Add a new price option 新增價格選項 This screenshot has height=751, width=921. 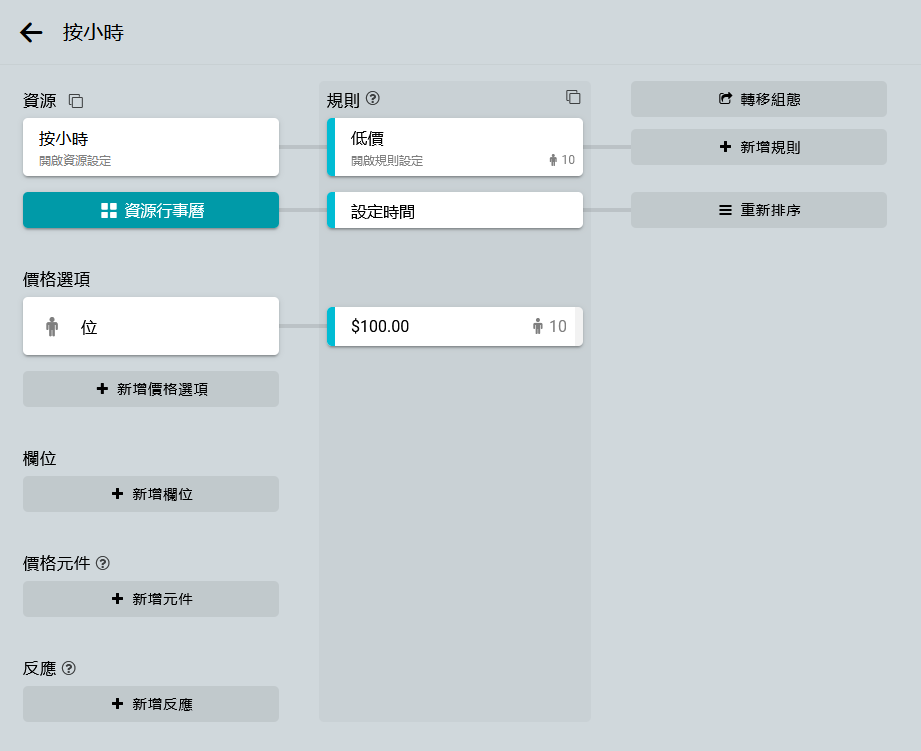(151, 389)
